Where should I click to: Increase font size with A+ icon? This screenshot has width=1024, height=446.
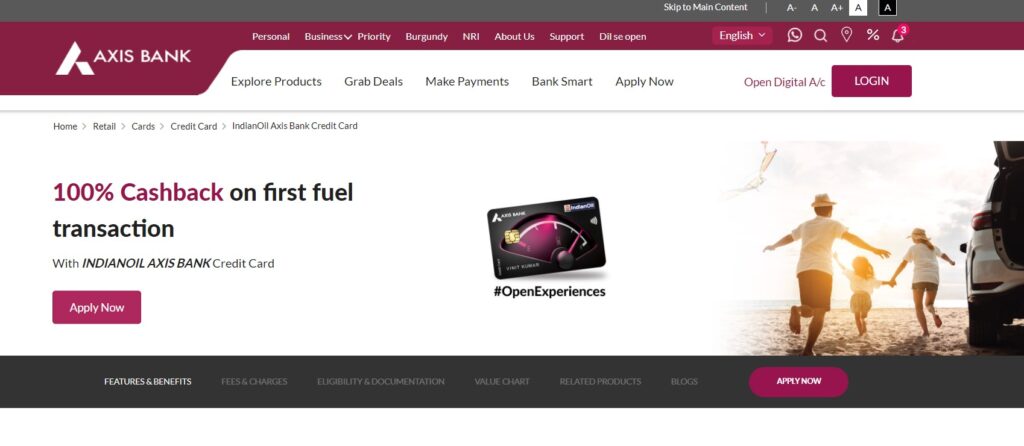click(x=837, y=8)
